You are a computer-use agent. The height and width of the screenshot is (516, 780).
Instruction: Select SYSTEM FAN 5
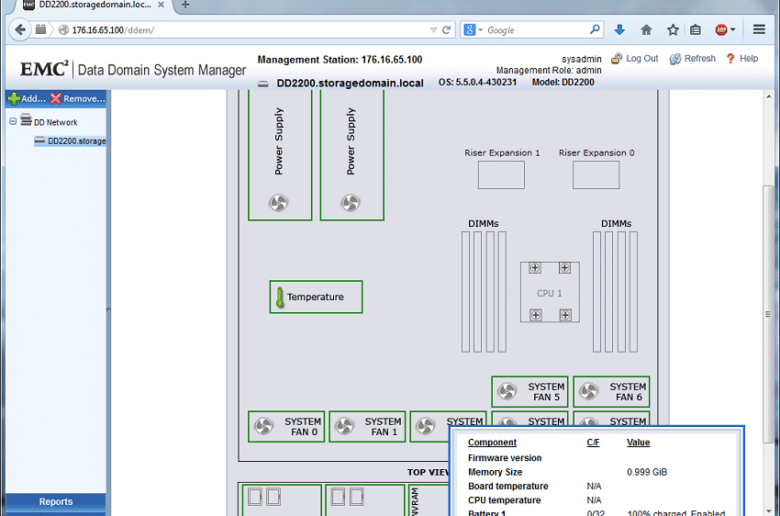click(x=530, y=392)
